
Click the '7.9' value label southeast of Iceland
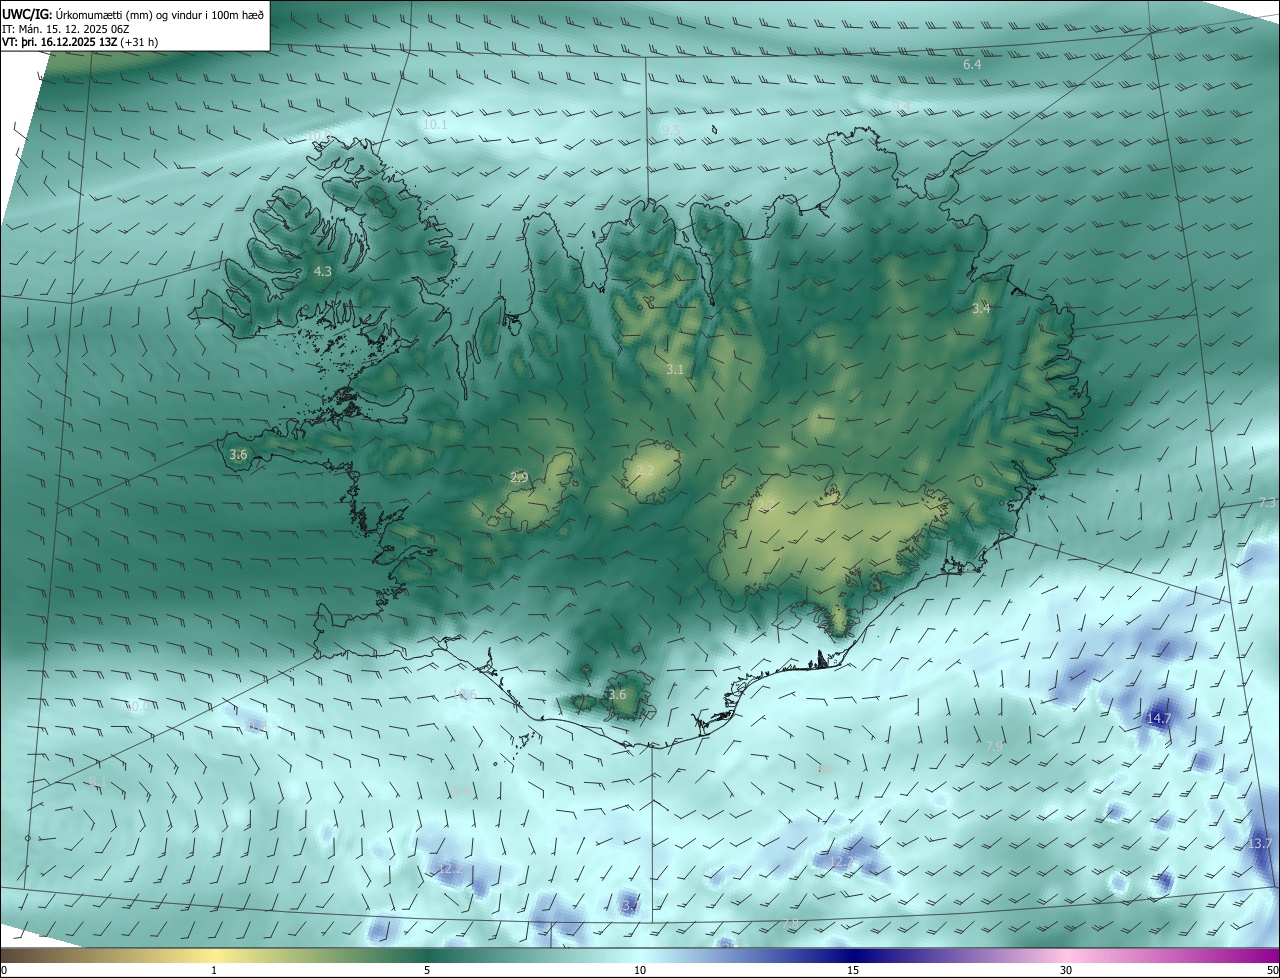[x=994, y=746]
